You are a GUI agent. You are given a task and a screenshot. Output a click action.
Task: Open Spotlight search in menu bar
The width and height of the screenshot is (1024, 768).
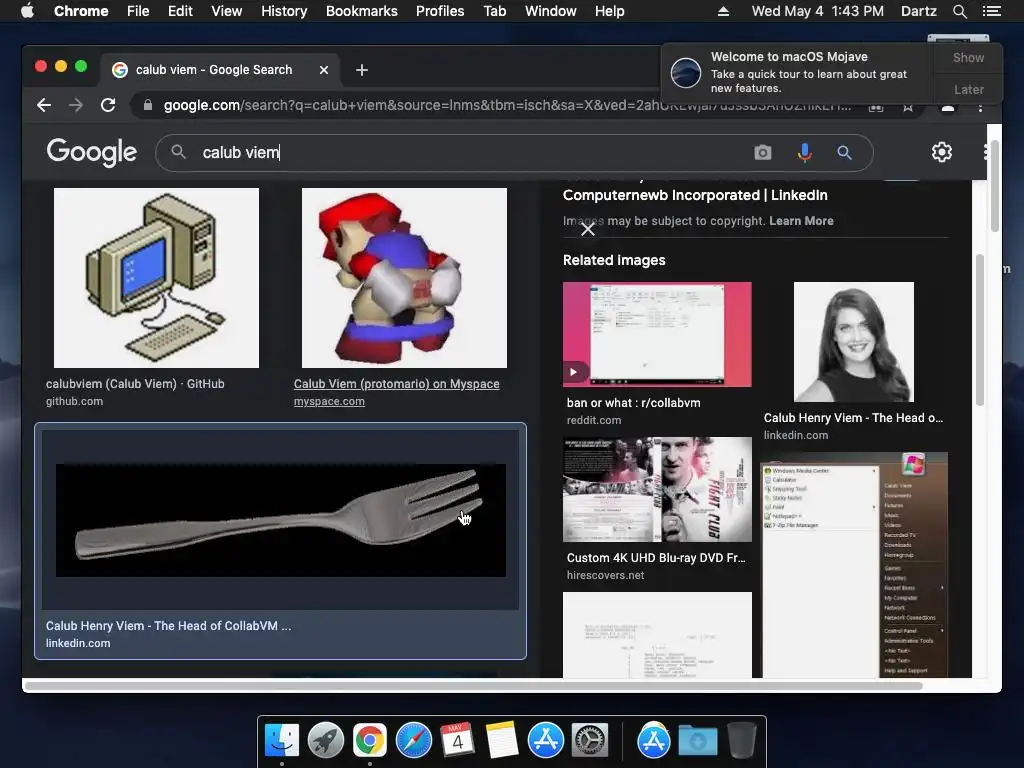959,11
